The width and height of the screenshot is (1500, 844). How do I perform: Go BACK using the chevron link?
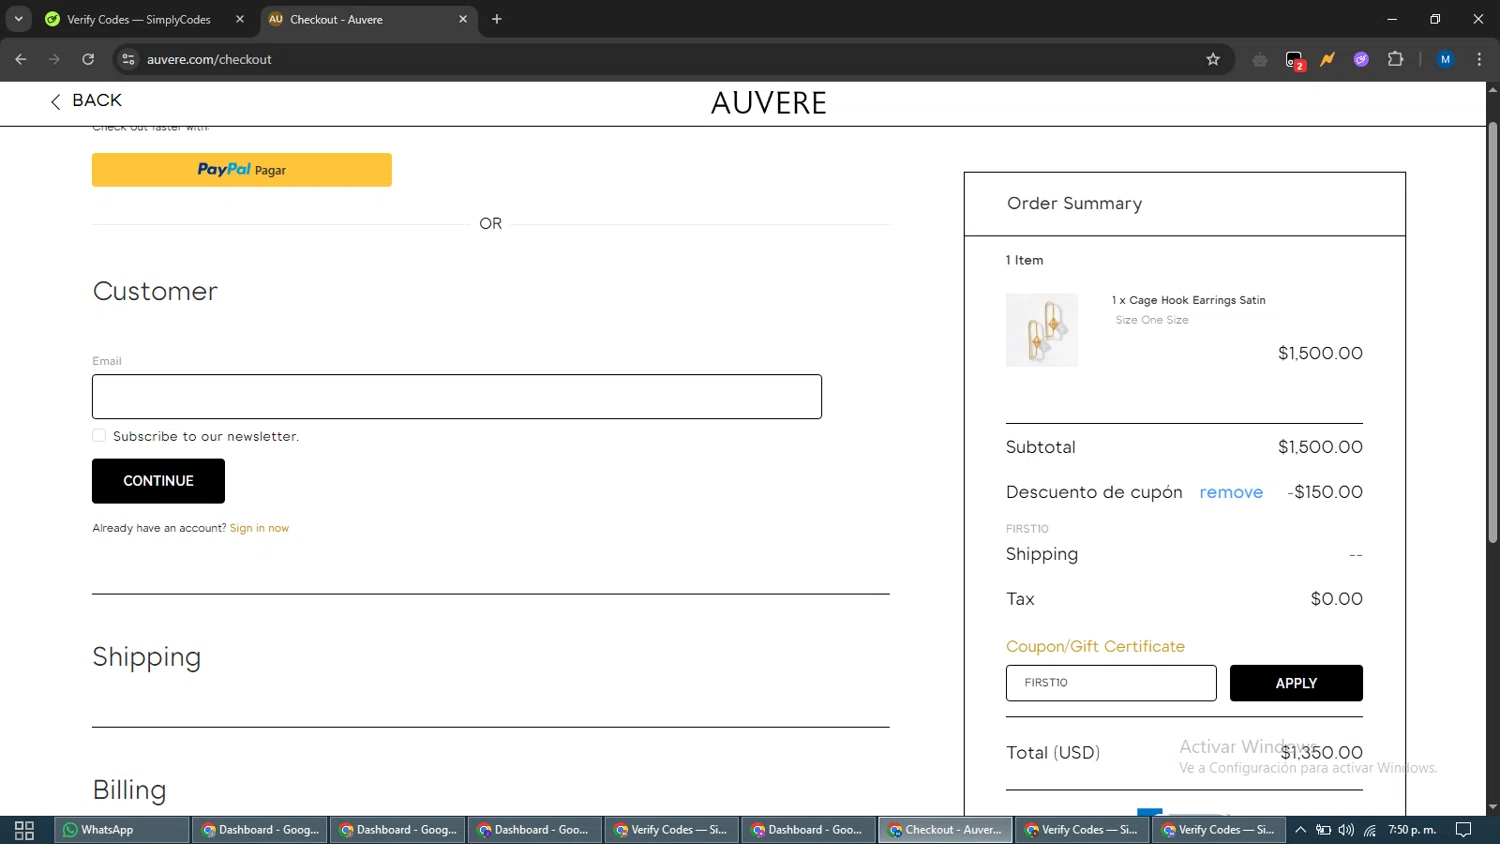86,100
